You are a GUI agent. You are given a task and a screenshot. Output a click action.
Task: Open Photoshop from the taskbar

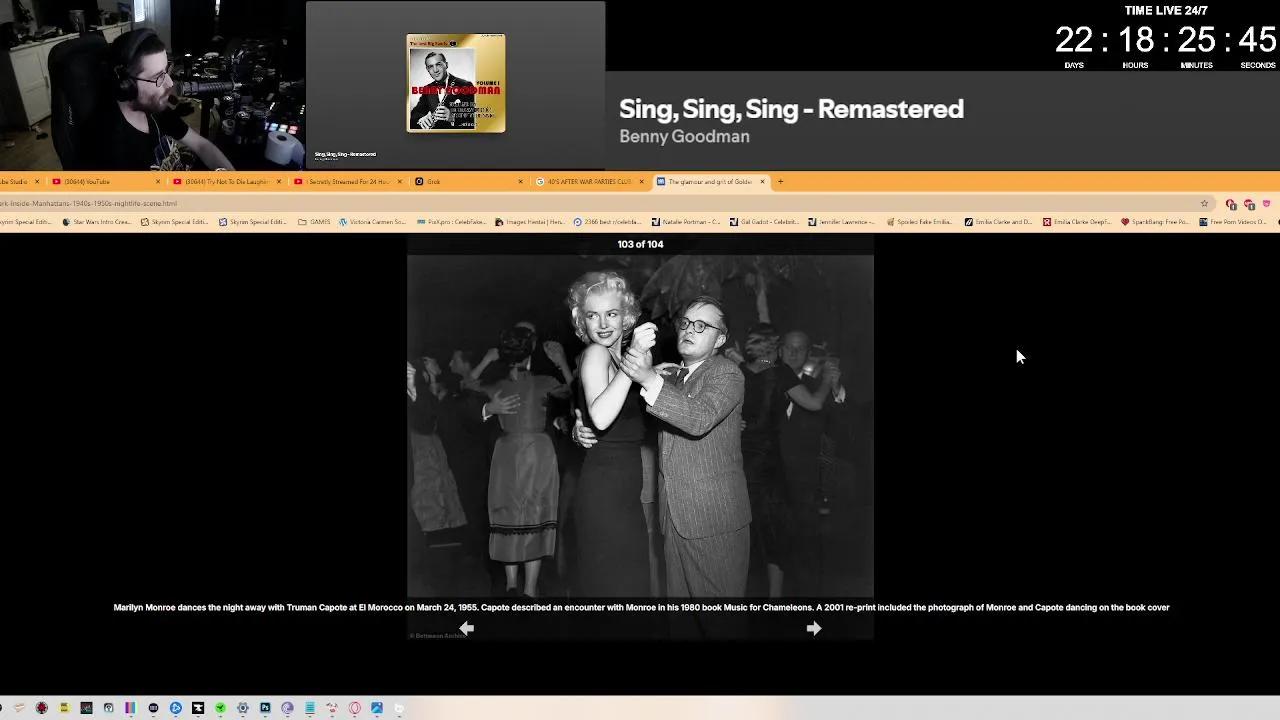click(265, 708)
